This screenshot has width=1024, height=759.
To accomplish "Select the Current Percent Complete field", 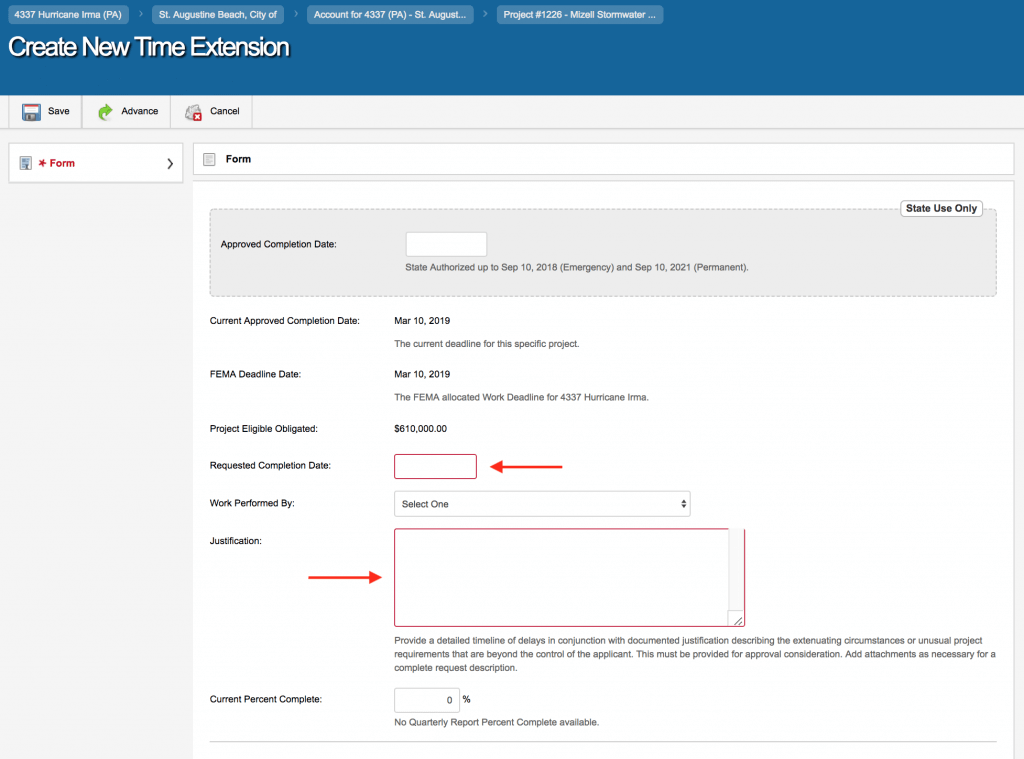I will coord(426,700).
